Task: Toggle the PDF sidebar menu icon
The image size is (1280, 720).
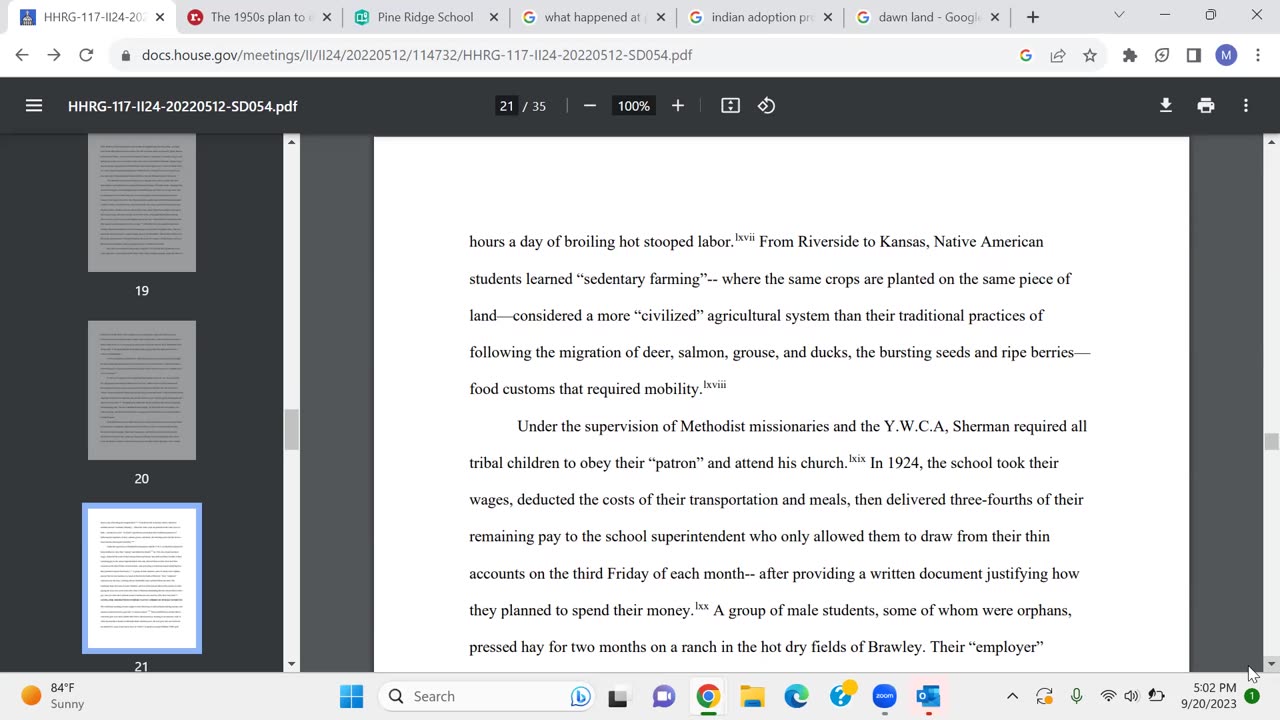Action: point(34,106)
